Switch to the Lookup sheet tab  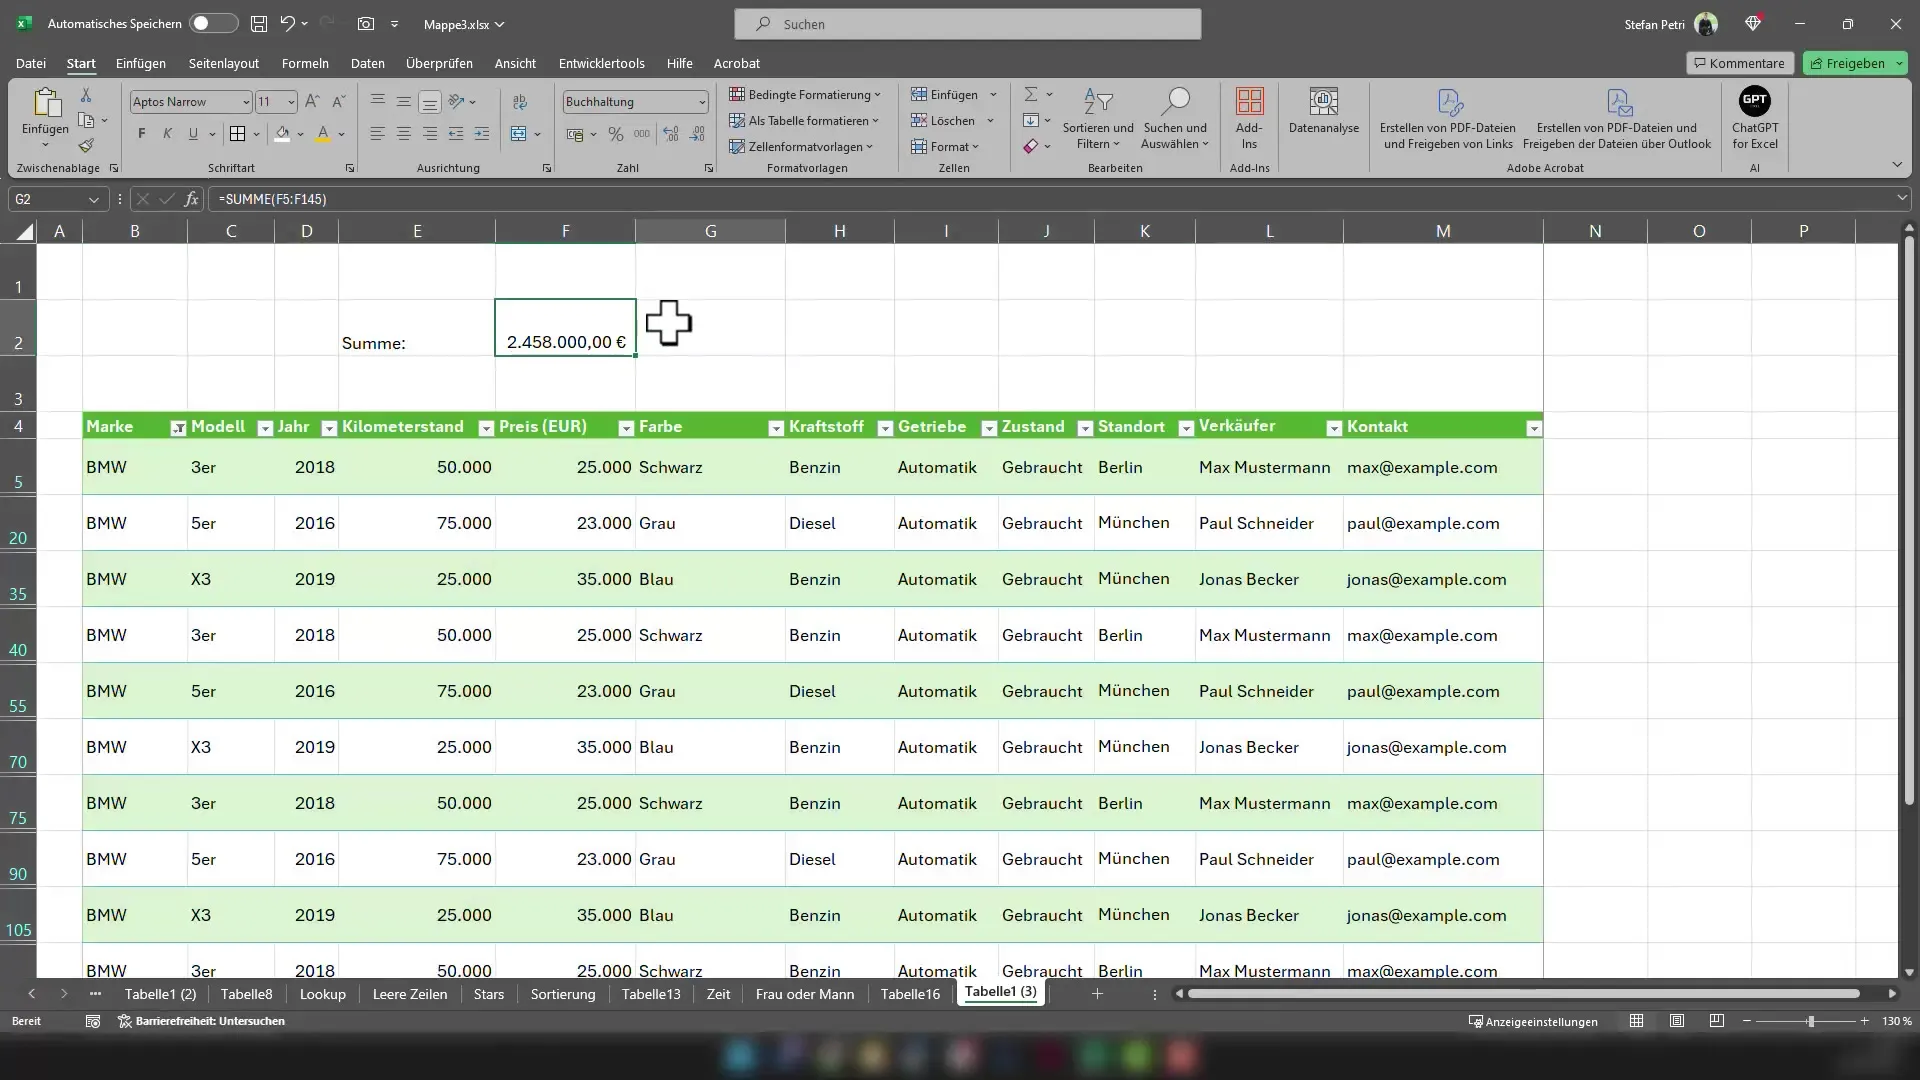coord(322,993)
